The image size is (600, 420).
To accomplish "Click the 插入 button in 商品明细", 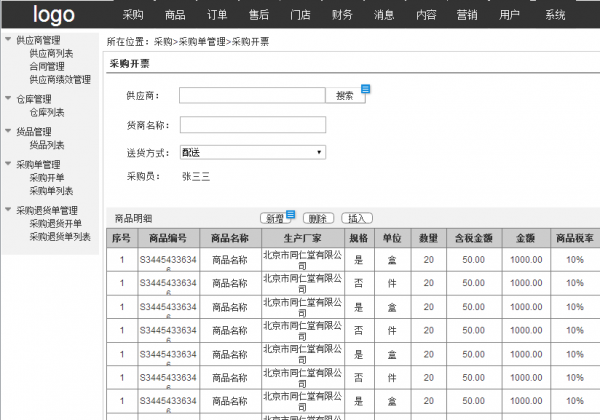I will [x=357, y=218].
